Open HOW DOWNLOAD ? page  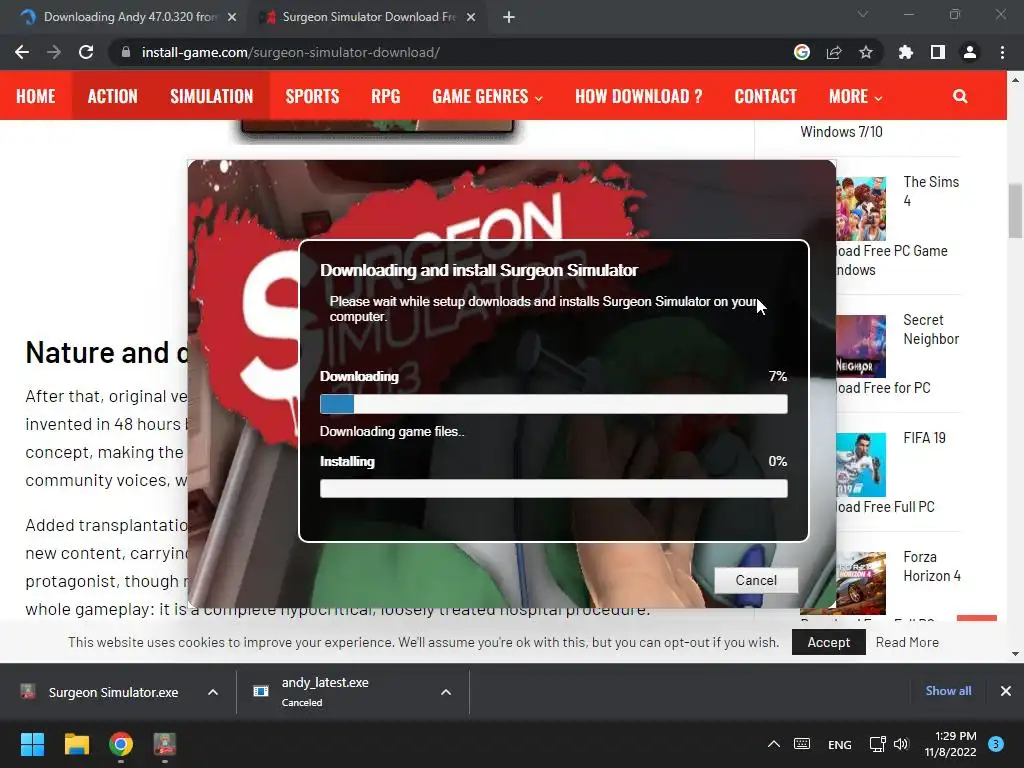coord(639,96)
